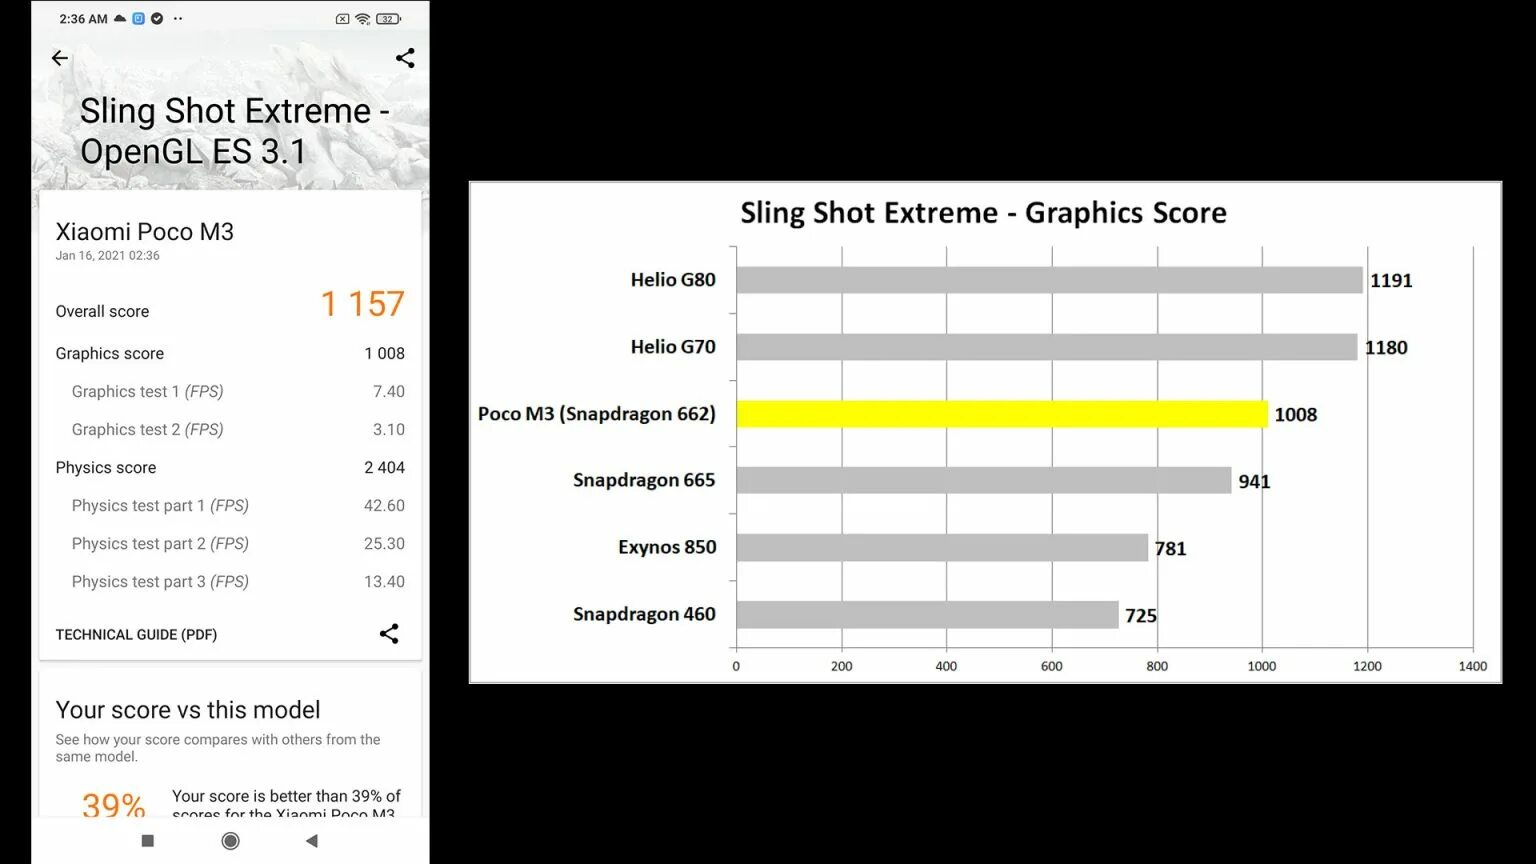Click the 13.40 FPS value
Viewport: 1536px width, 864px height.
pos(384,582)
